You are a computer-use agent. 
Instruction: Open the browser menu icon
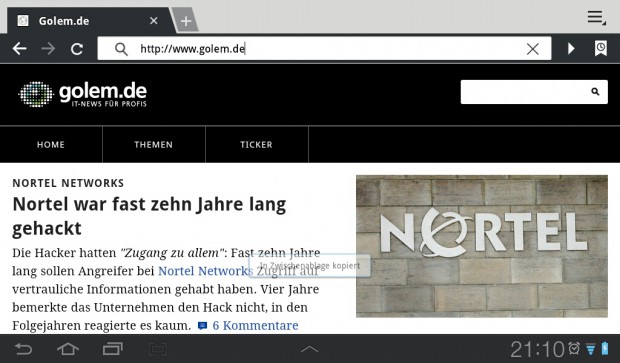[x=596, y=18]
